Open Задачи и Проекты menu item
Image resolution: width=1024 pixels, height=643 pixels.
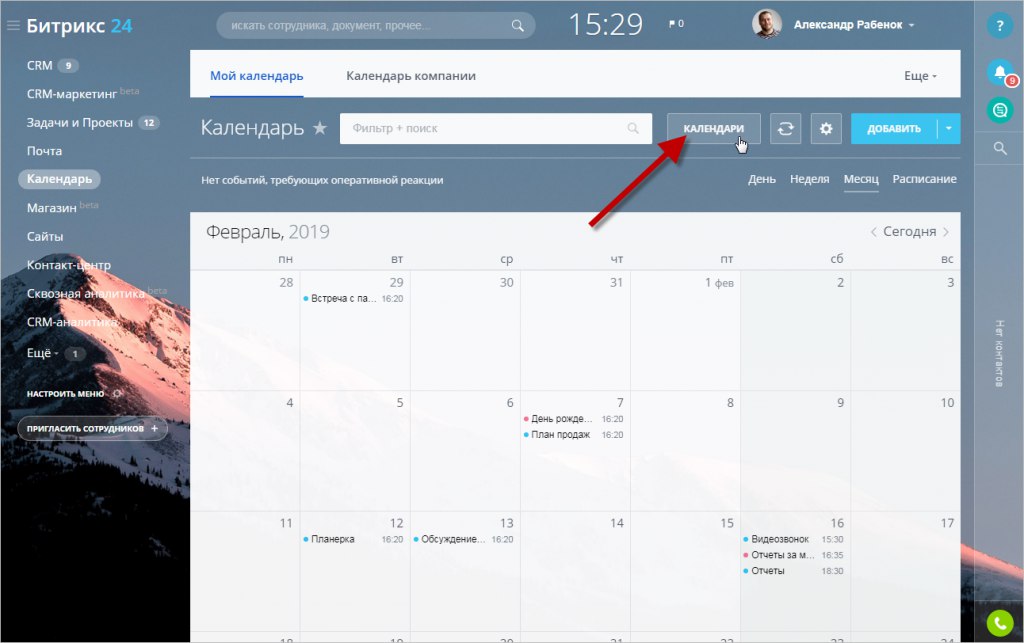click(x=80, y=123)
